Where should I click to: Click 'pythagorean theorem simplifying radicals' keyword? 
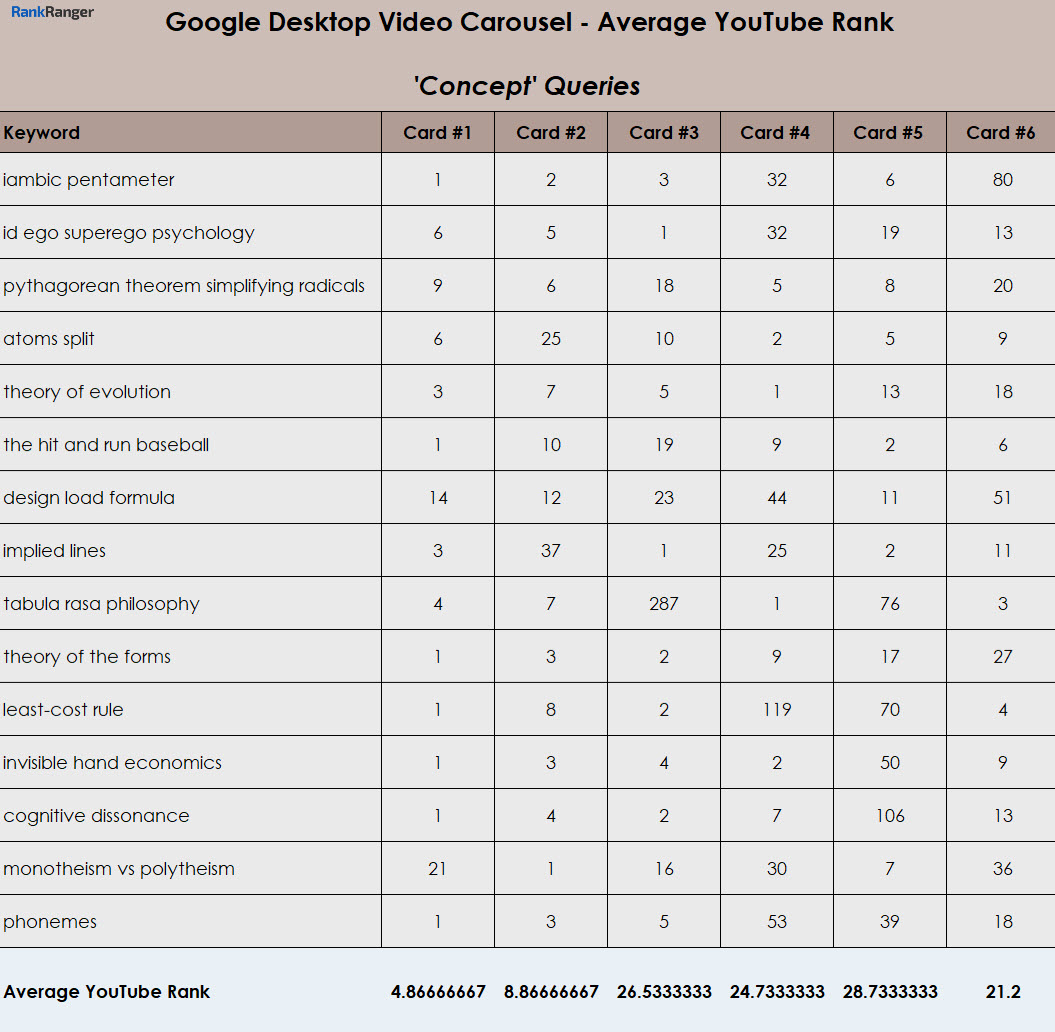[184, 286]
